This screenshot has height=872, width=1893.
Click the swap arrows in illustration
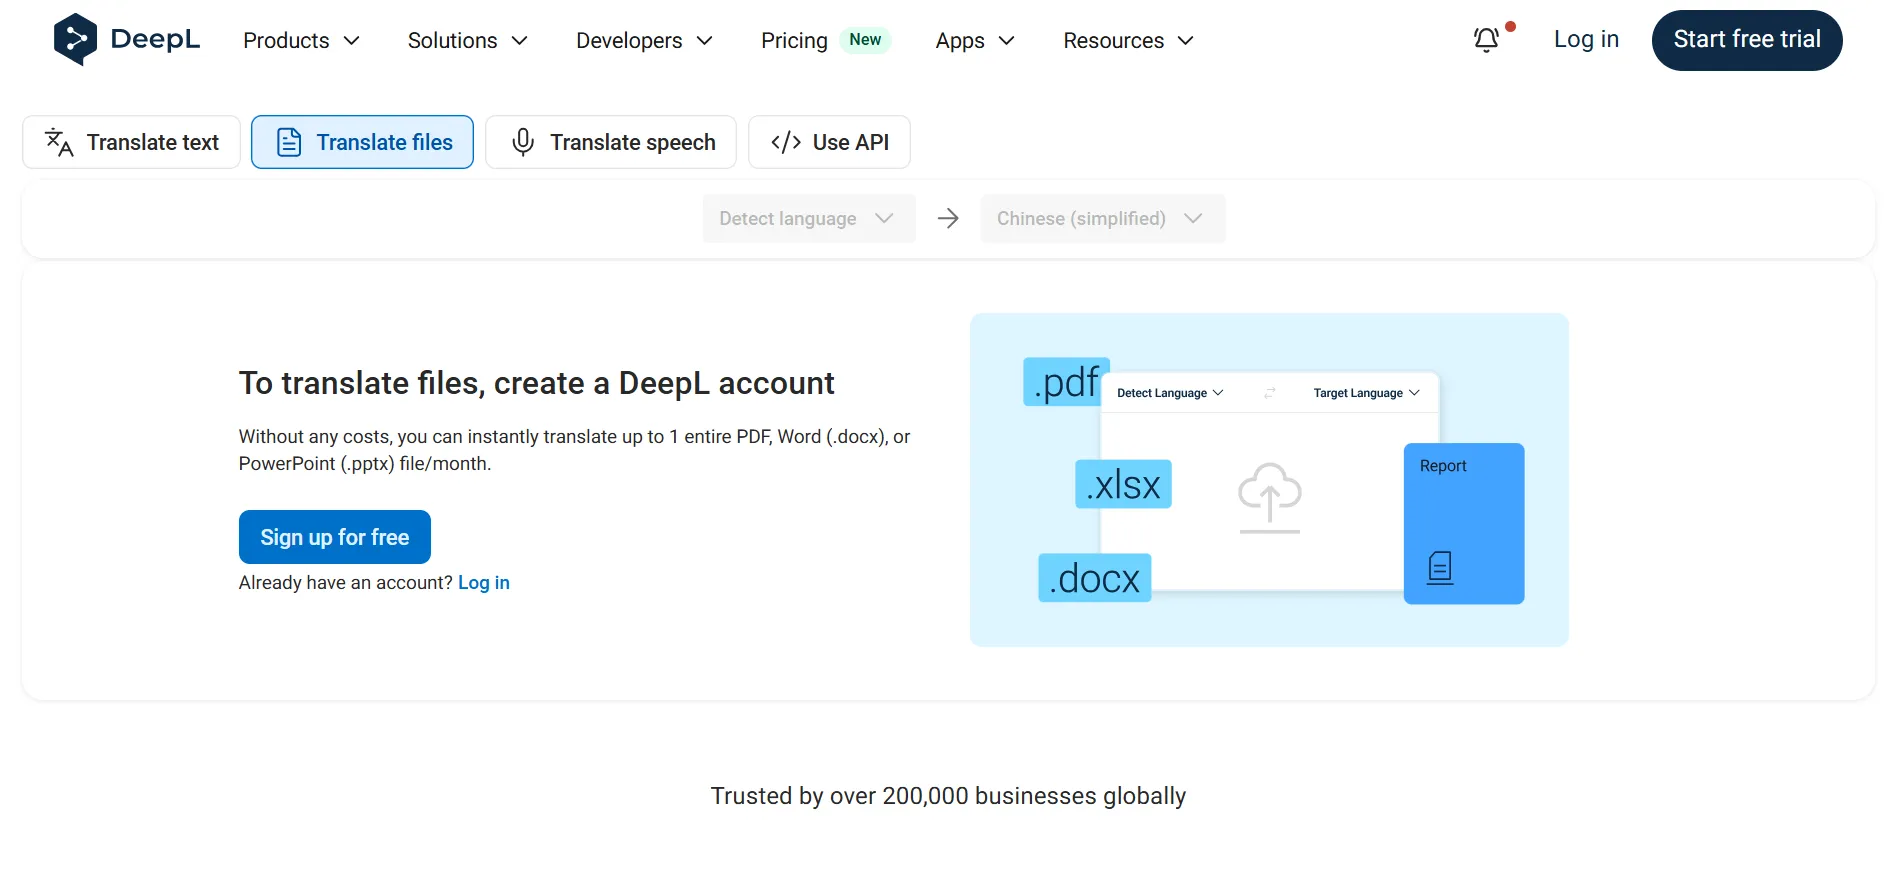tap(1269, 393)
